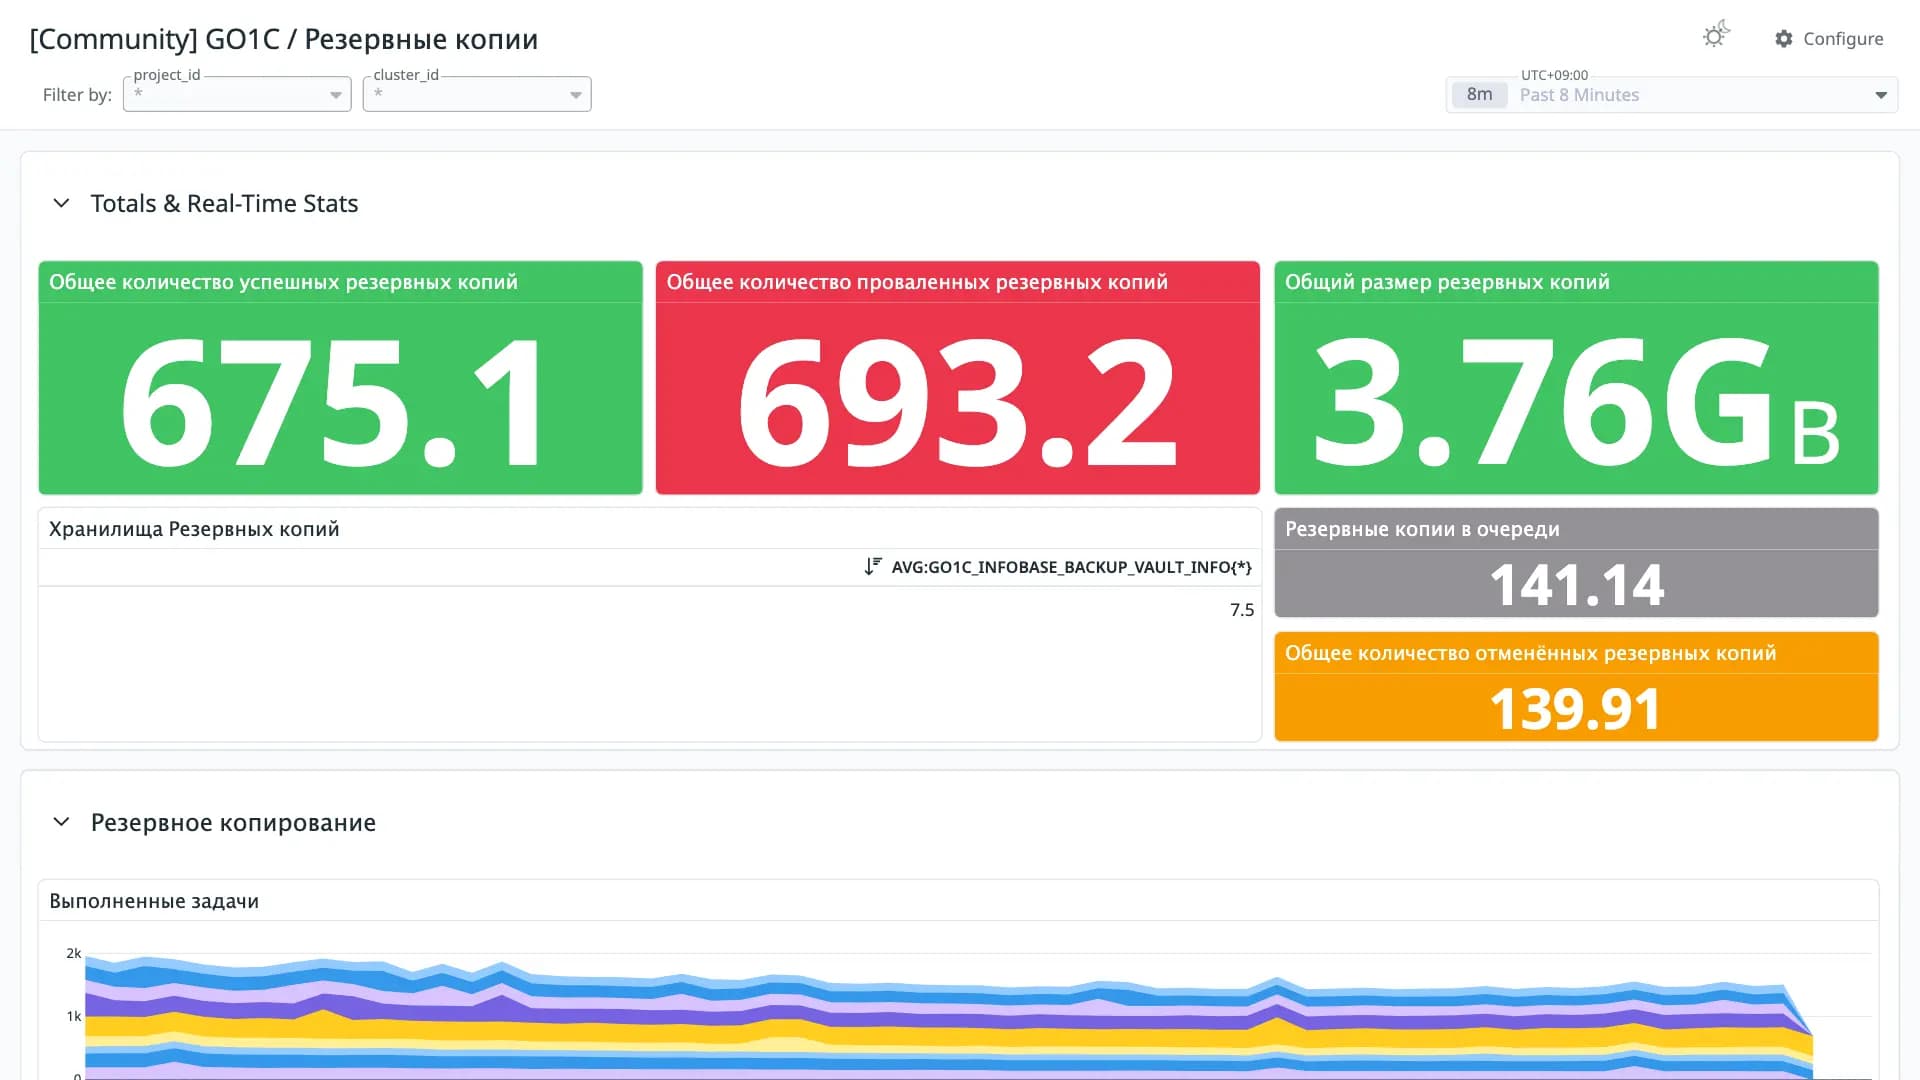
Task: Open the cluster_id filter dropdown
Action: pyautogui.click(x=477, y=94)
